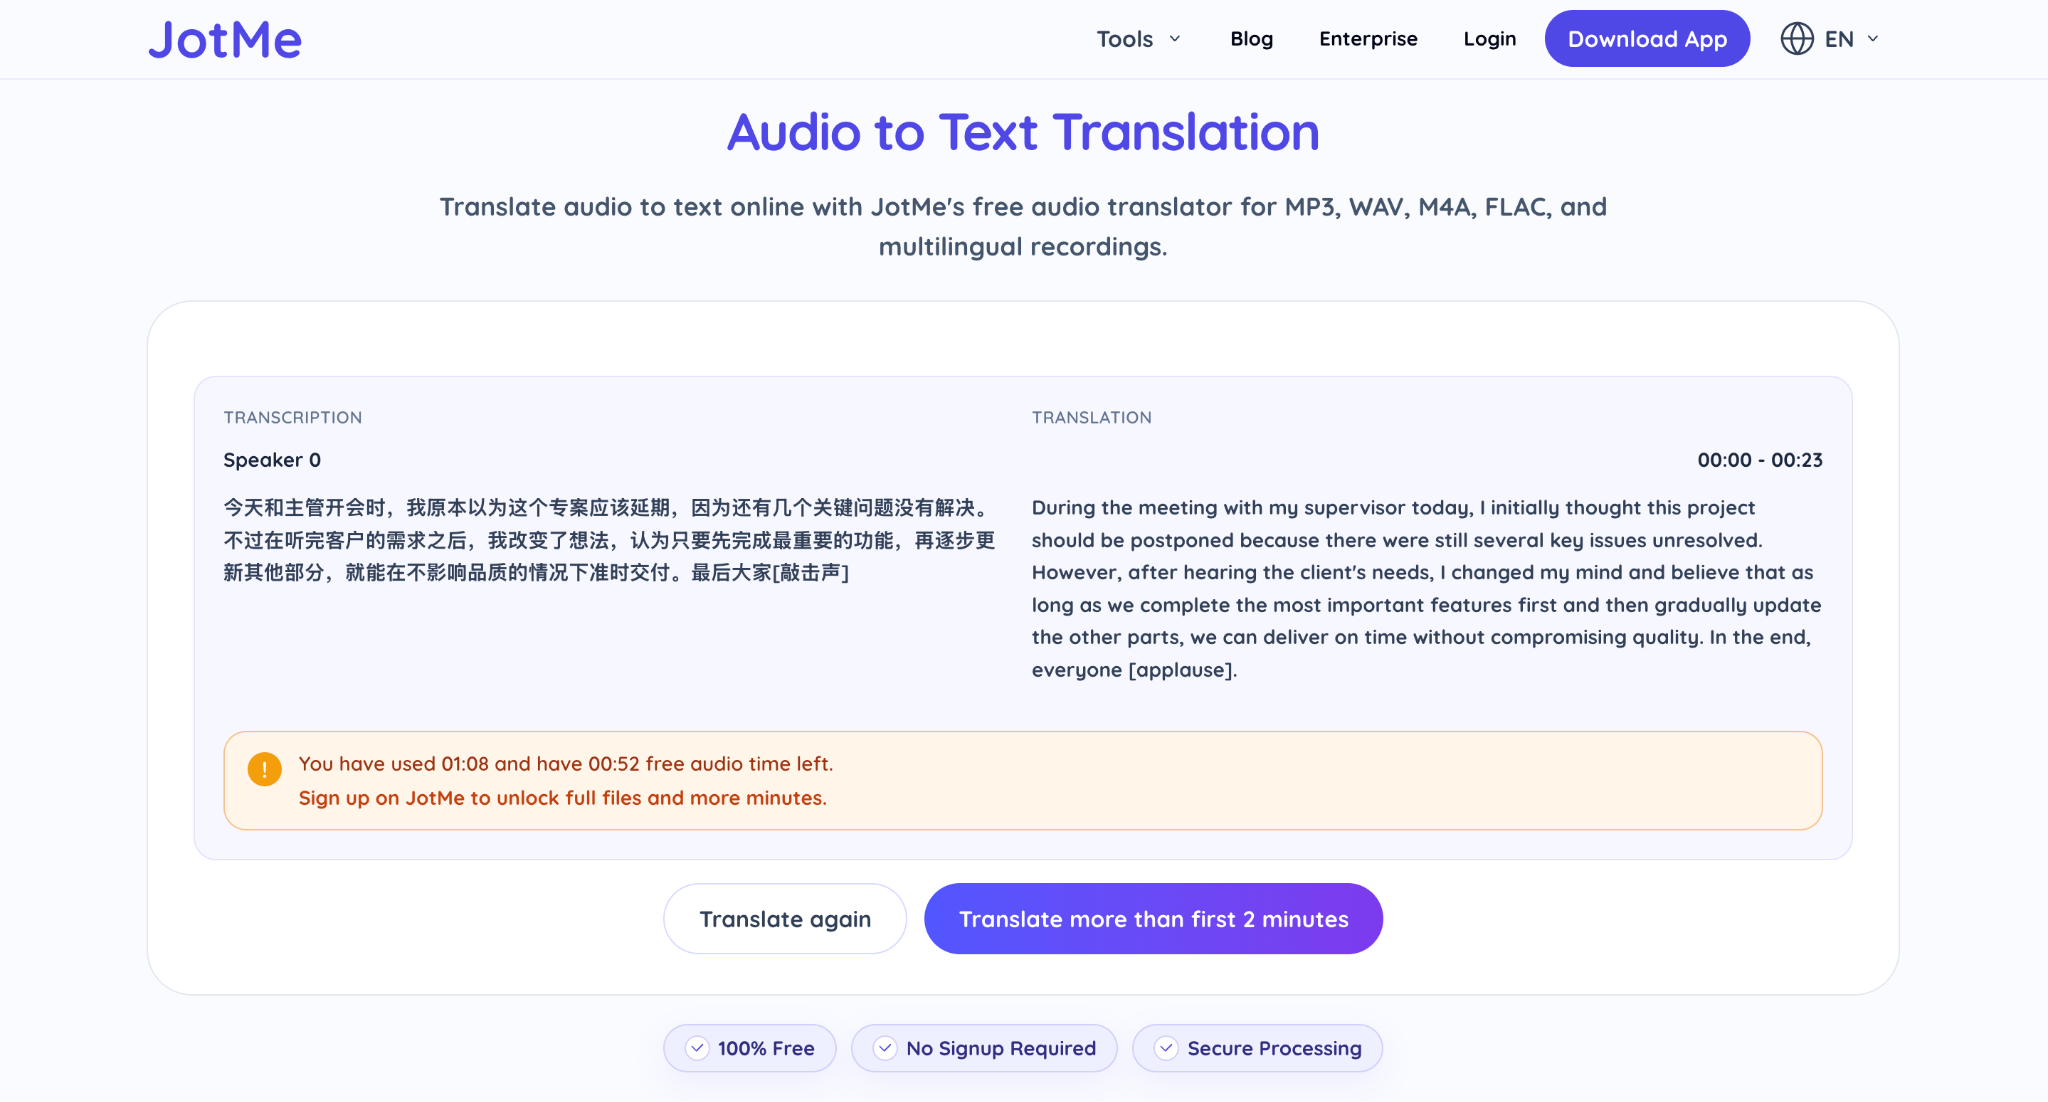Click the Audio to Text Translation heading
The height and width of the screenshot is (1102, 2048).
(x=1023, y=132)
